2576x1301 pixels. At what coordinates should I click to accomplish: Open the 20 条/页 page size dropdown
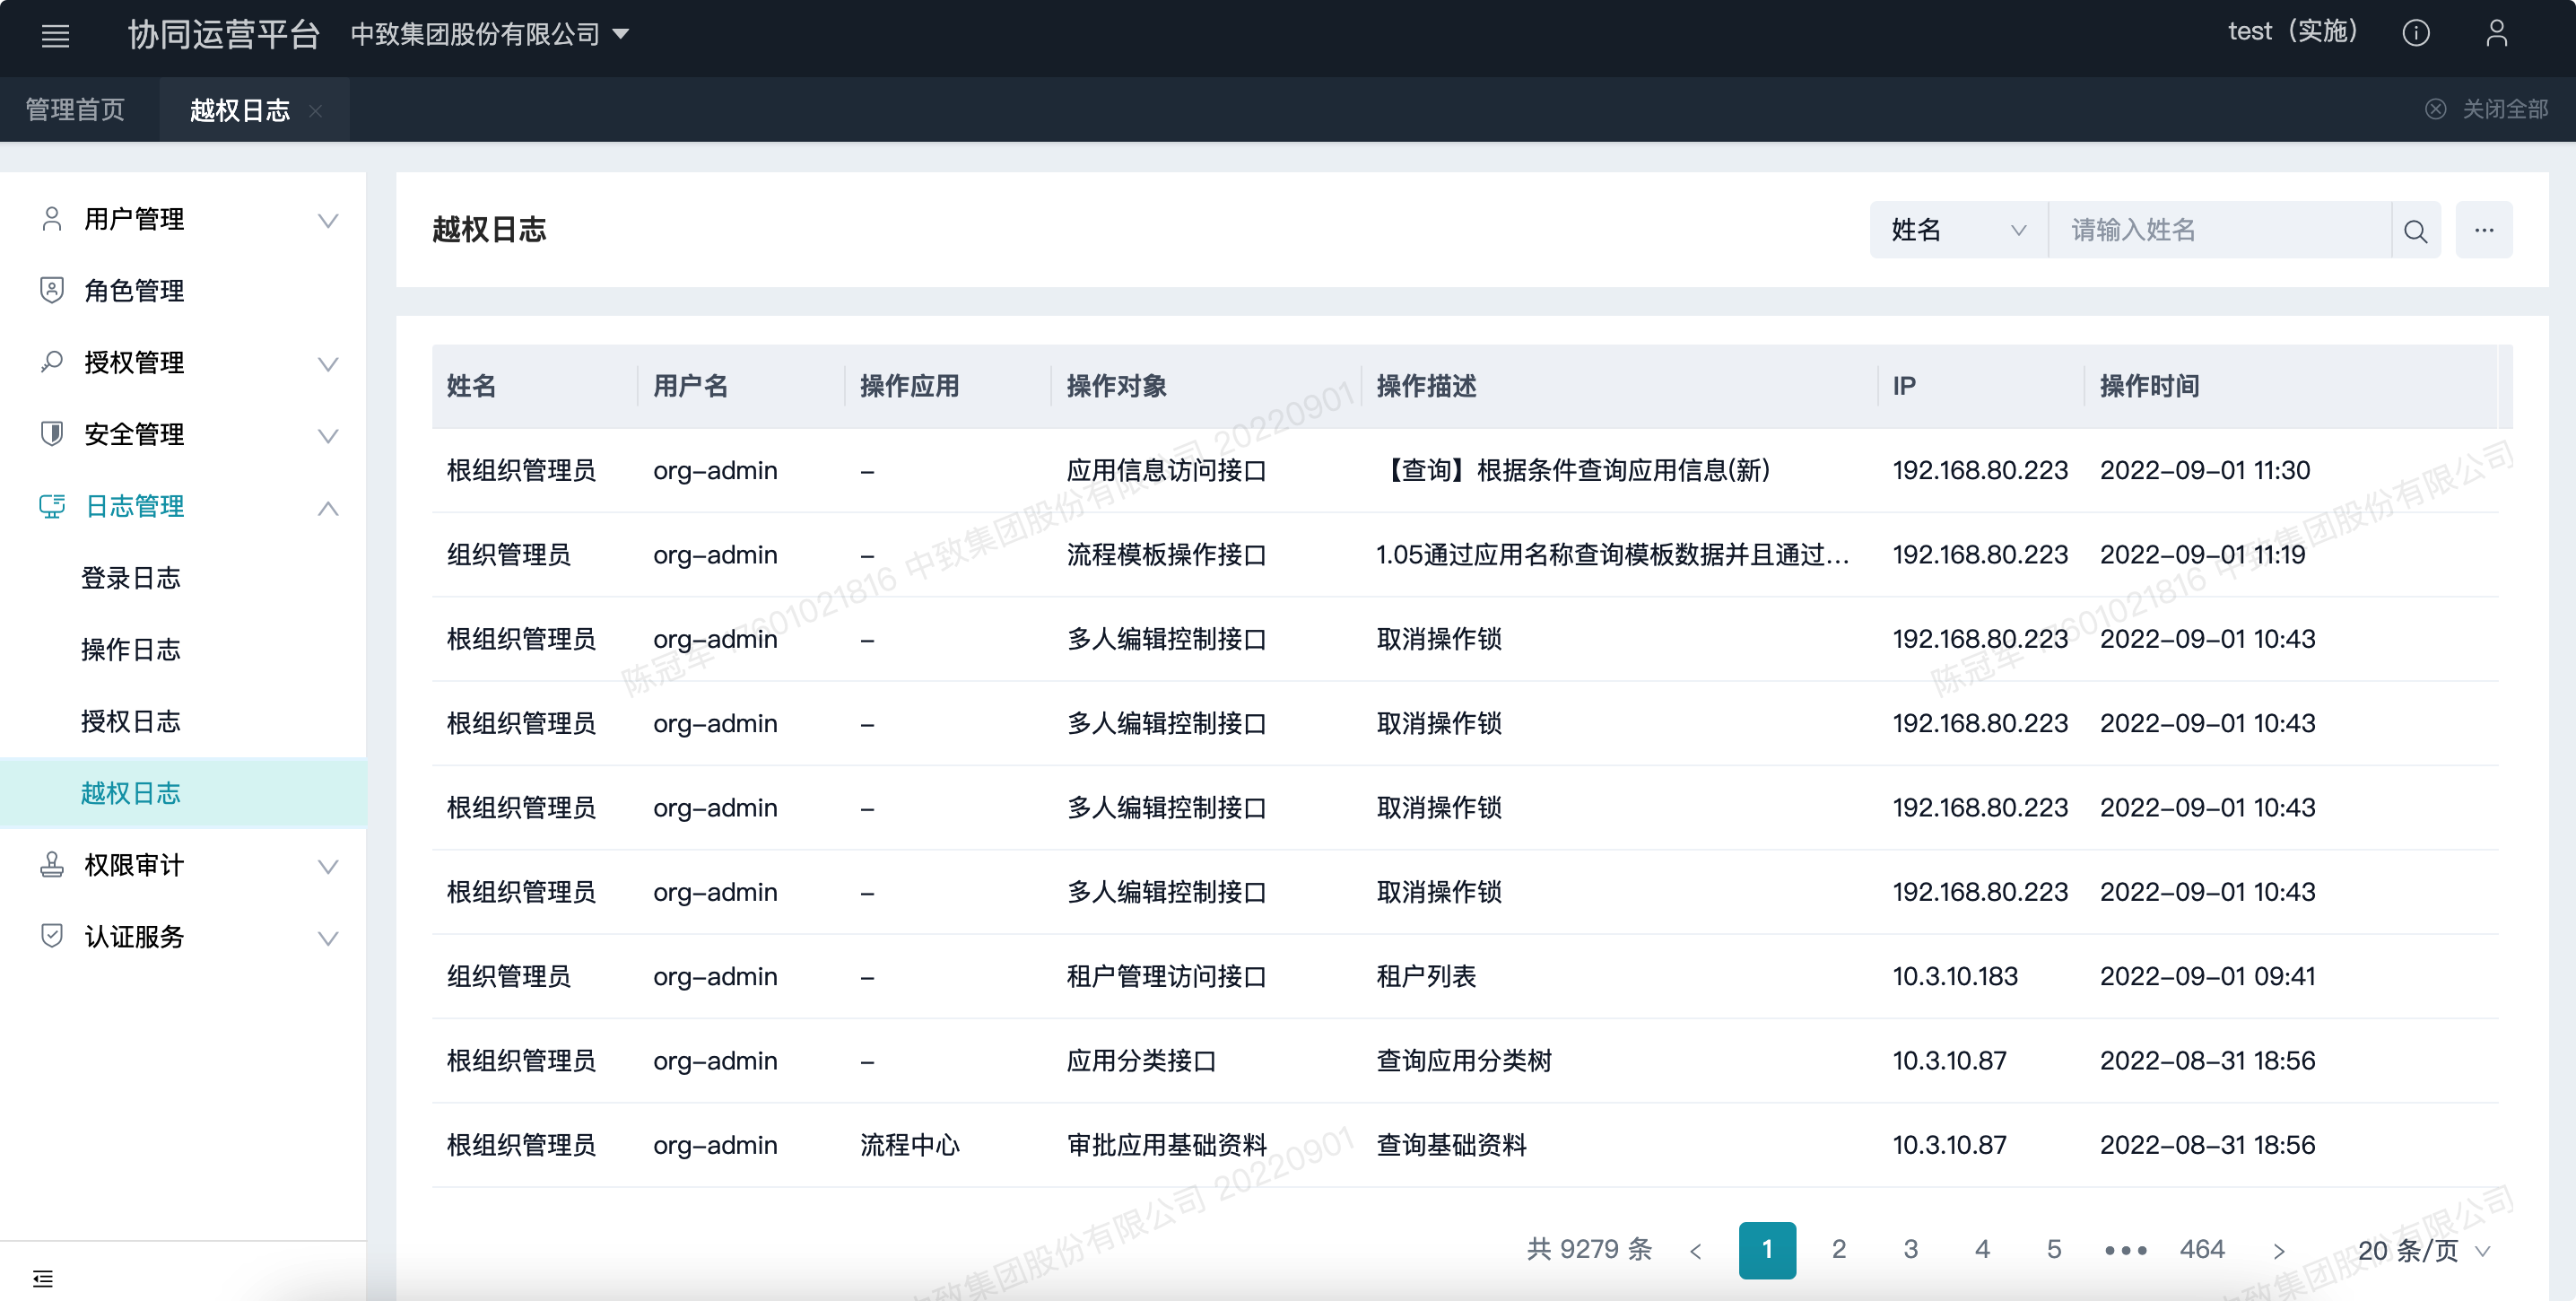[2424, 1251]
